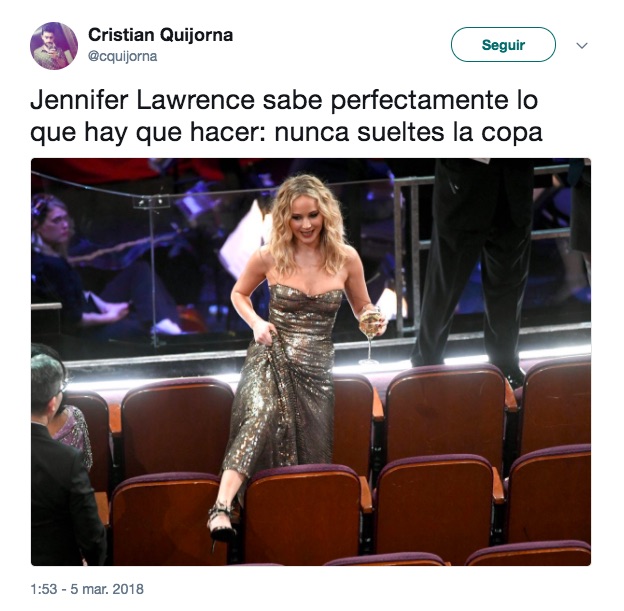Open the Cristian Quijorna display name link
Screen dimensions: 624x611
160,35
